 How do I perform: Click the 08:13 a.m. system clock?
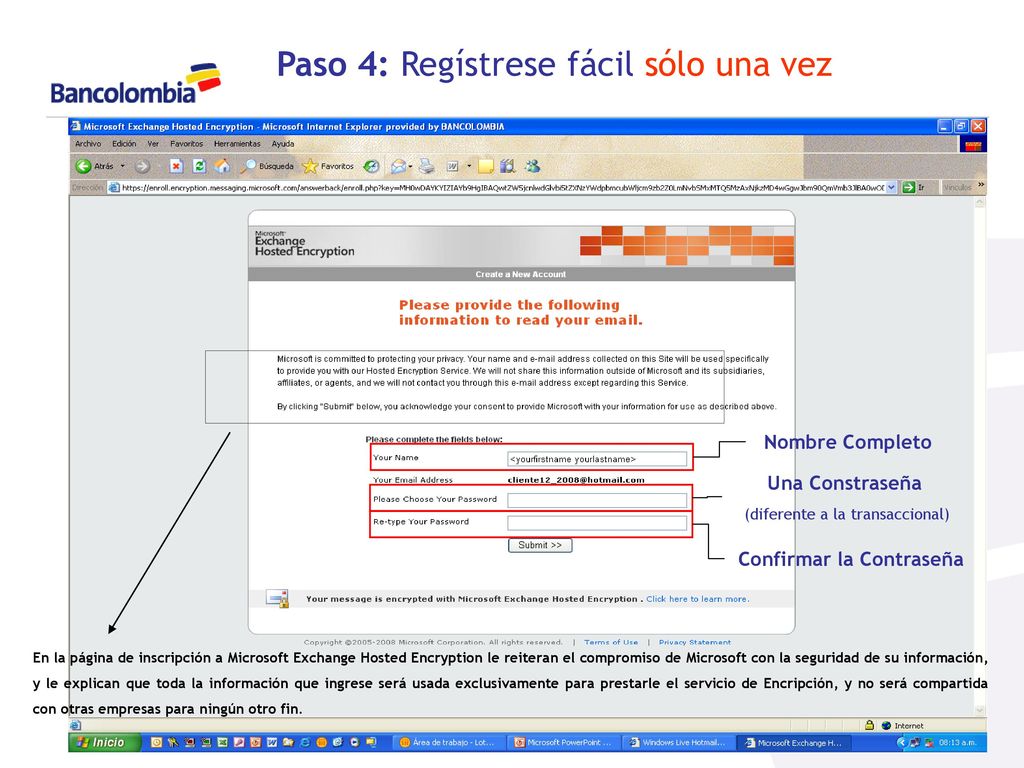pos(958,743)
